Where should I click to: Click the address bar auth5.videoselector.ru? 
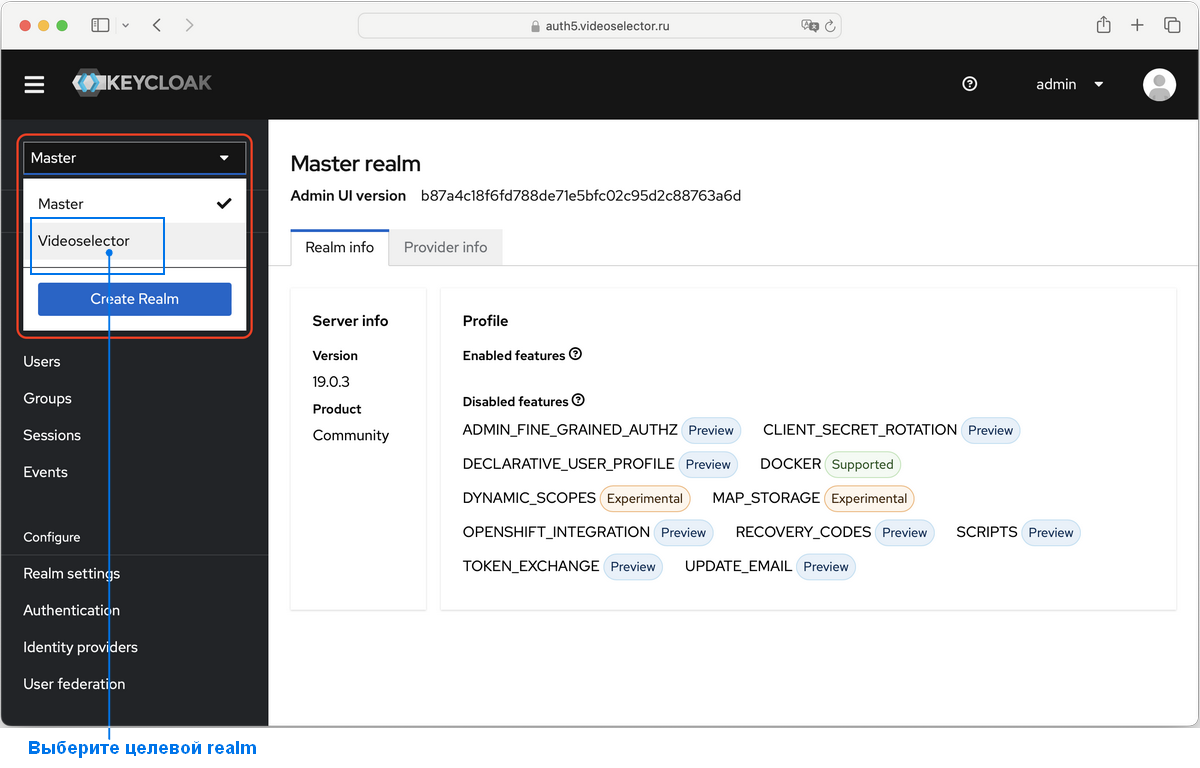point(599,26)
